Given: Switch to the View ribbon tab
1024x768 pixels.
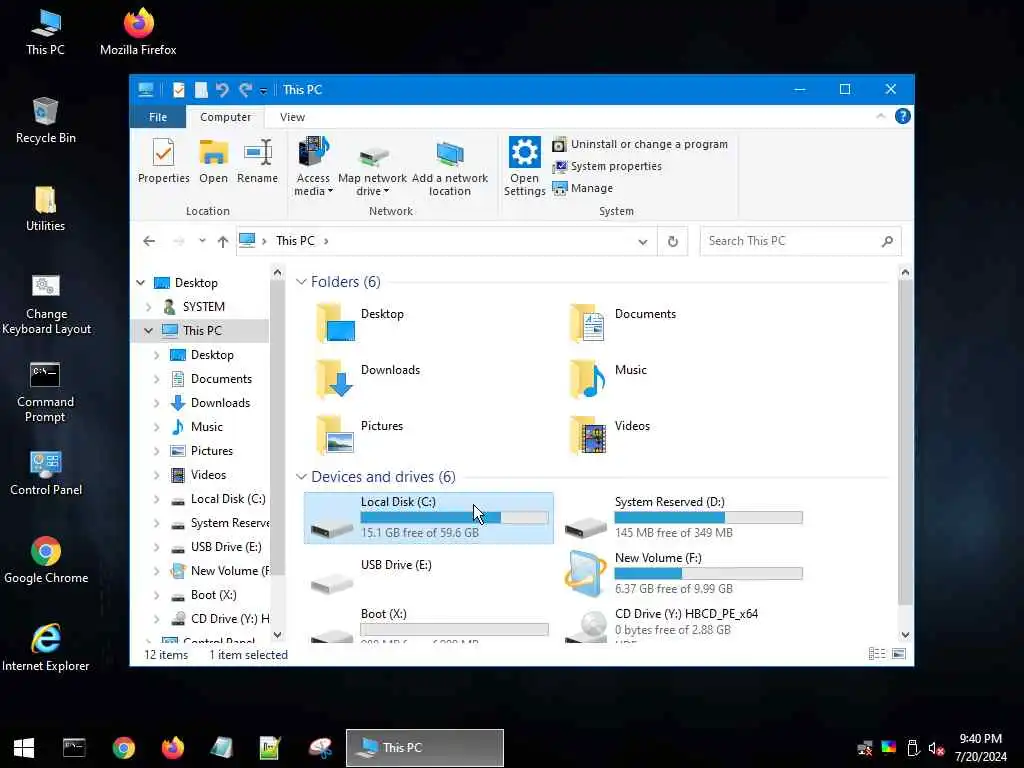Looking at the screenshot, I should pyautogui.click(x=292, y=117).
